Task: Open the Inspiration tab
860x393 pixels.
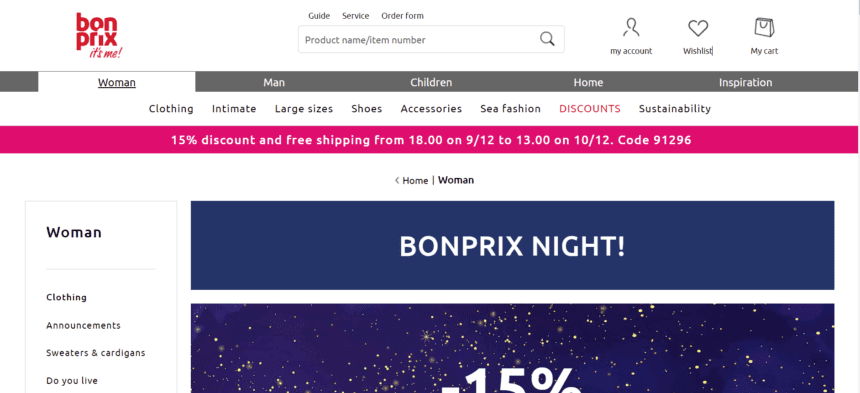Action: coord(745,82)
